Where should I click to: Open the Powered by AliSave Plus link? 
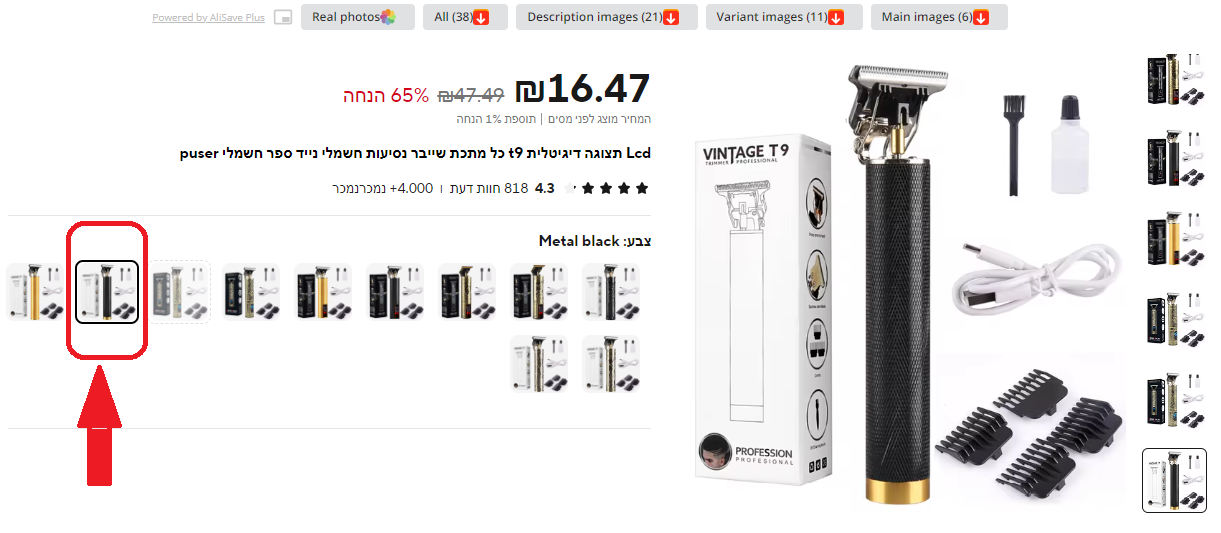[x=208, y=18]
